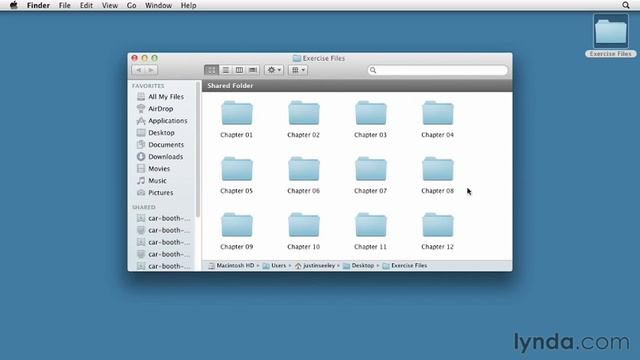Open the Action gear dropdown

coord(274,70)
